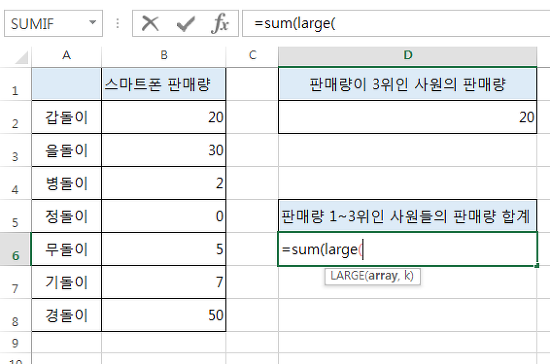Select cell B3 with value 30
The width and height of the screenshot is (550, 364).
[x=163, y=150]
